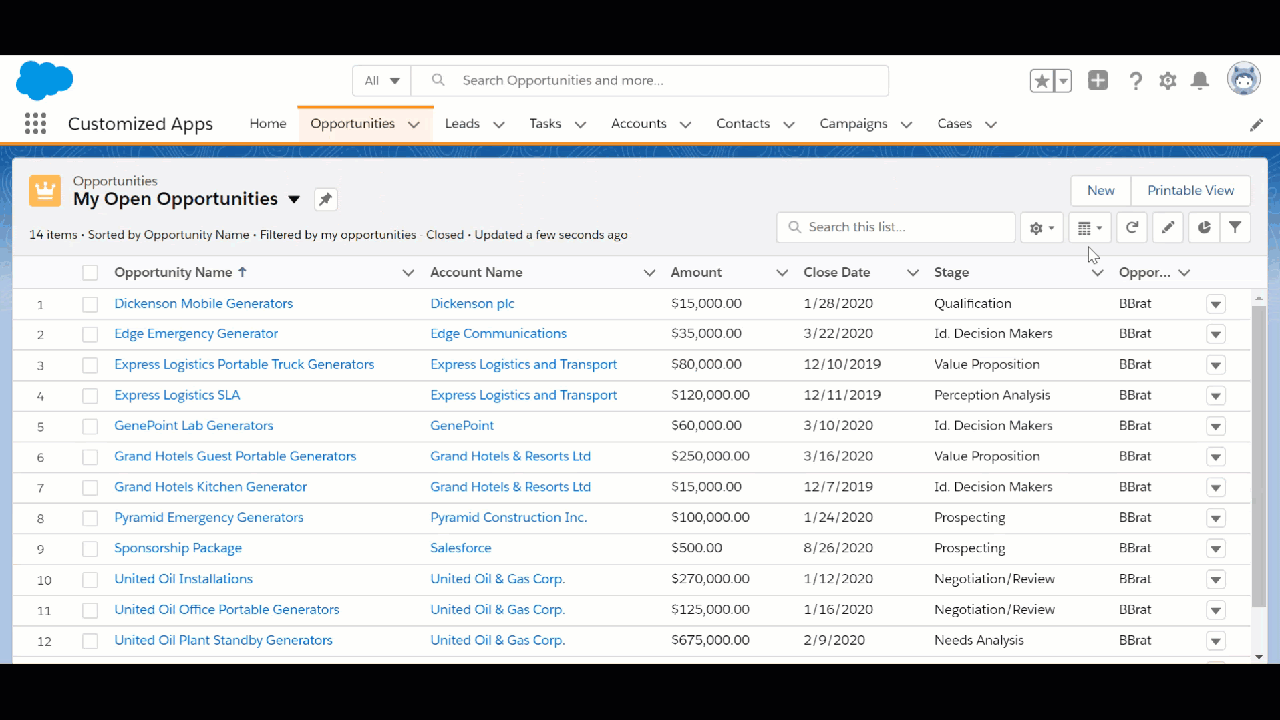
Task: Select all rows via header checkbox
Action: [x=89, y=271]
